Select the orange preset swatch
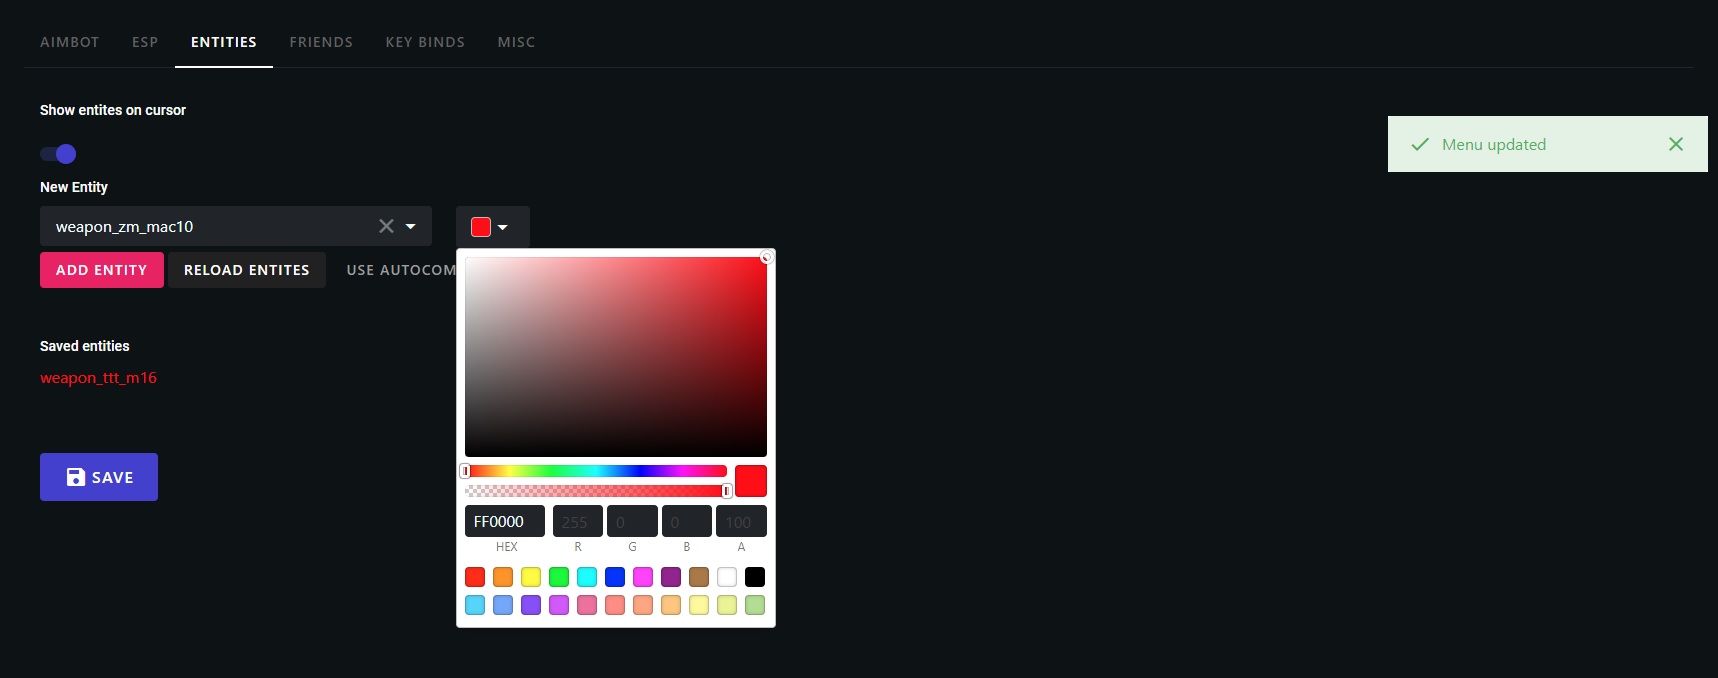Screen dimensions: 1718x678 (x=503, y=577)
